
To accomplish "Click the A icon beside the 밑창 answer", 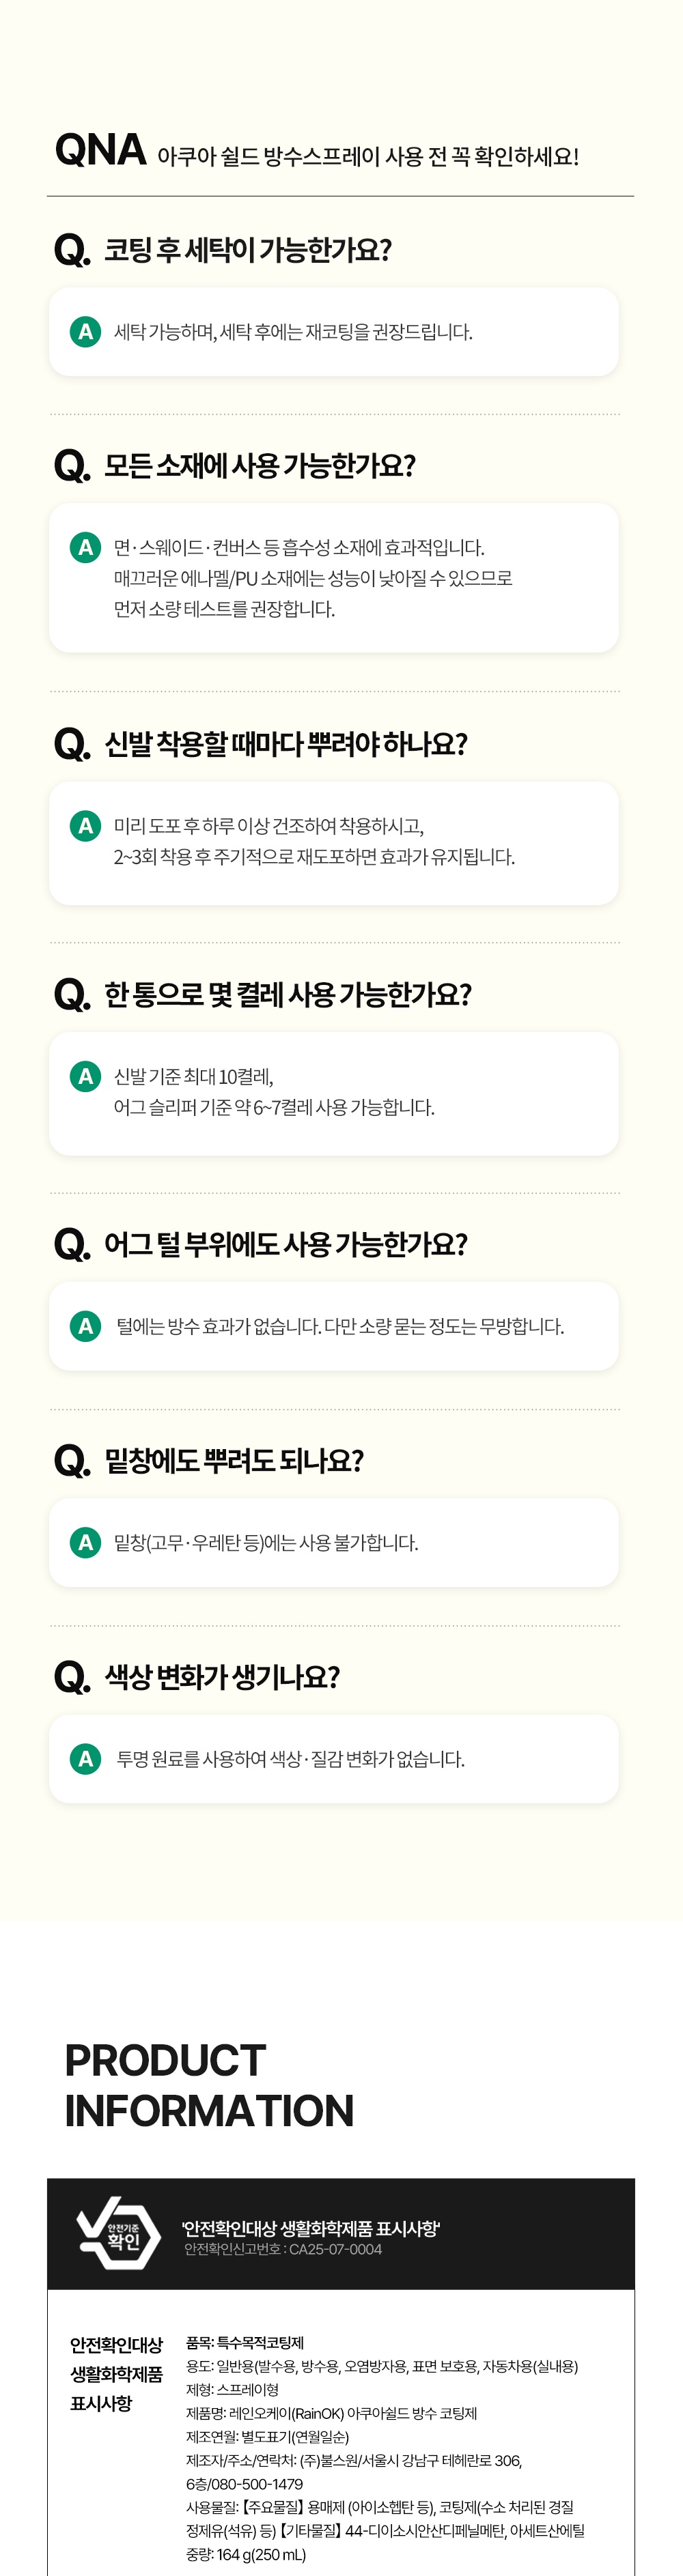I will click(x=85, y=1542).
